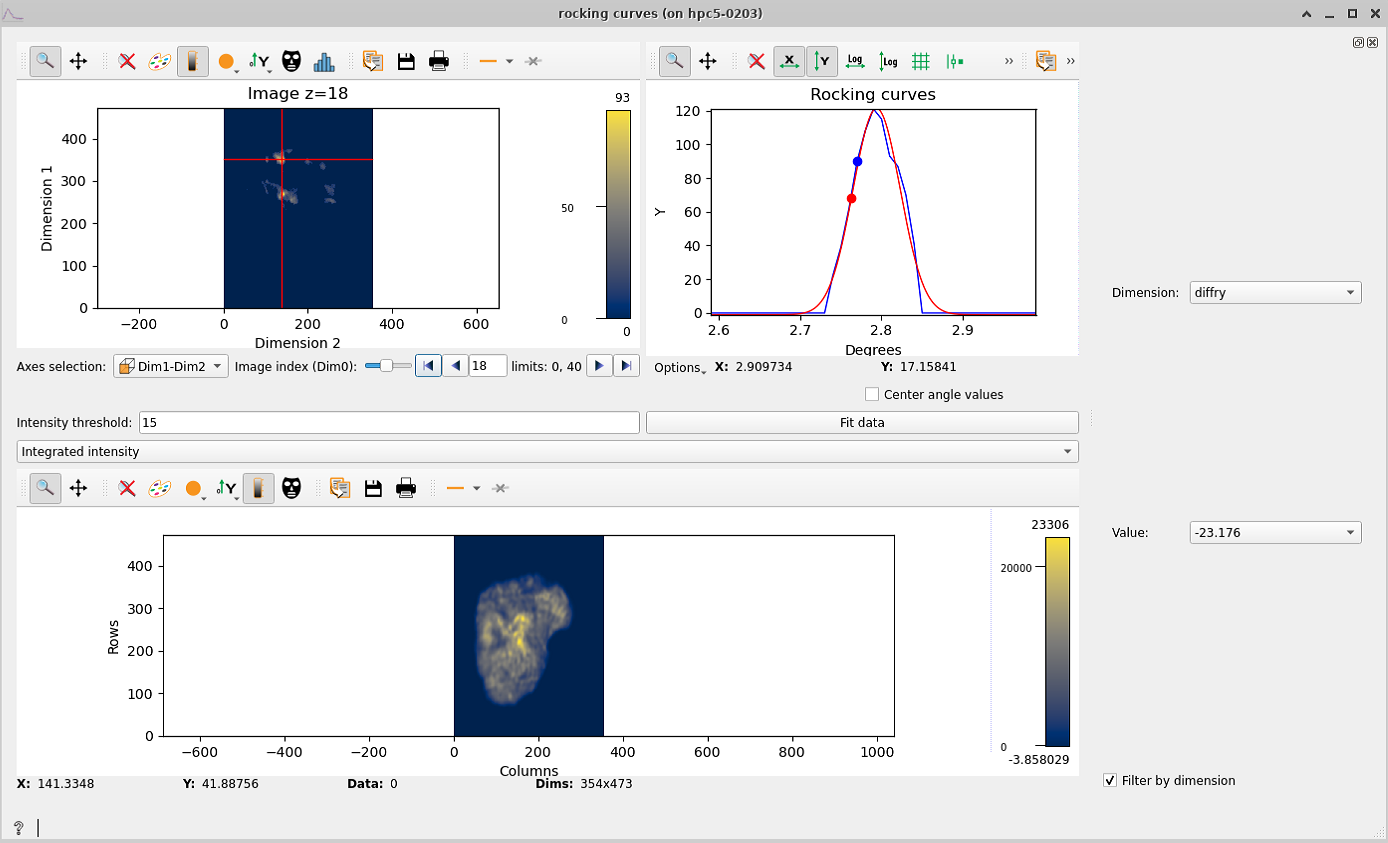This screenshot has width=1388, height=843.
Task: Open the Integrated intensity map selector
Action: click(x=548, y=452)
